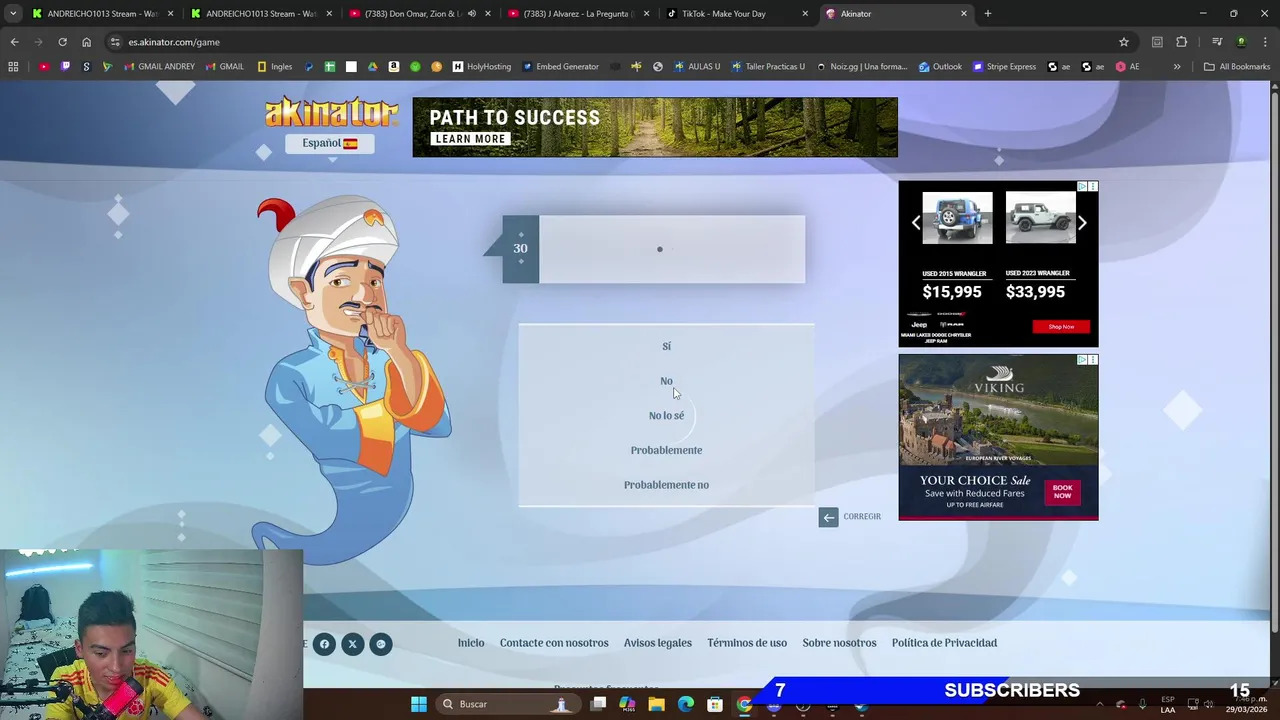Viewport: 1280px width, 720px height.
Task: Open the Taller Practicas U bookmark
Action: point(768,67)
